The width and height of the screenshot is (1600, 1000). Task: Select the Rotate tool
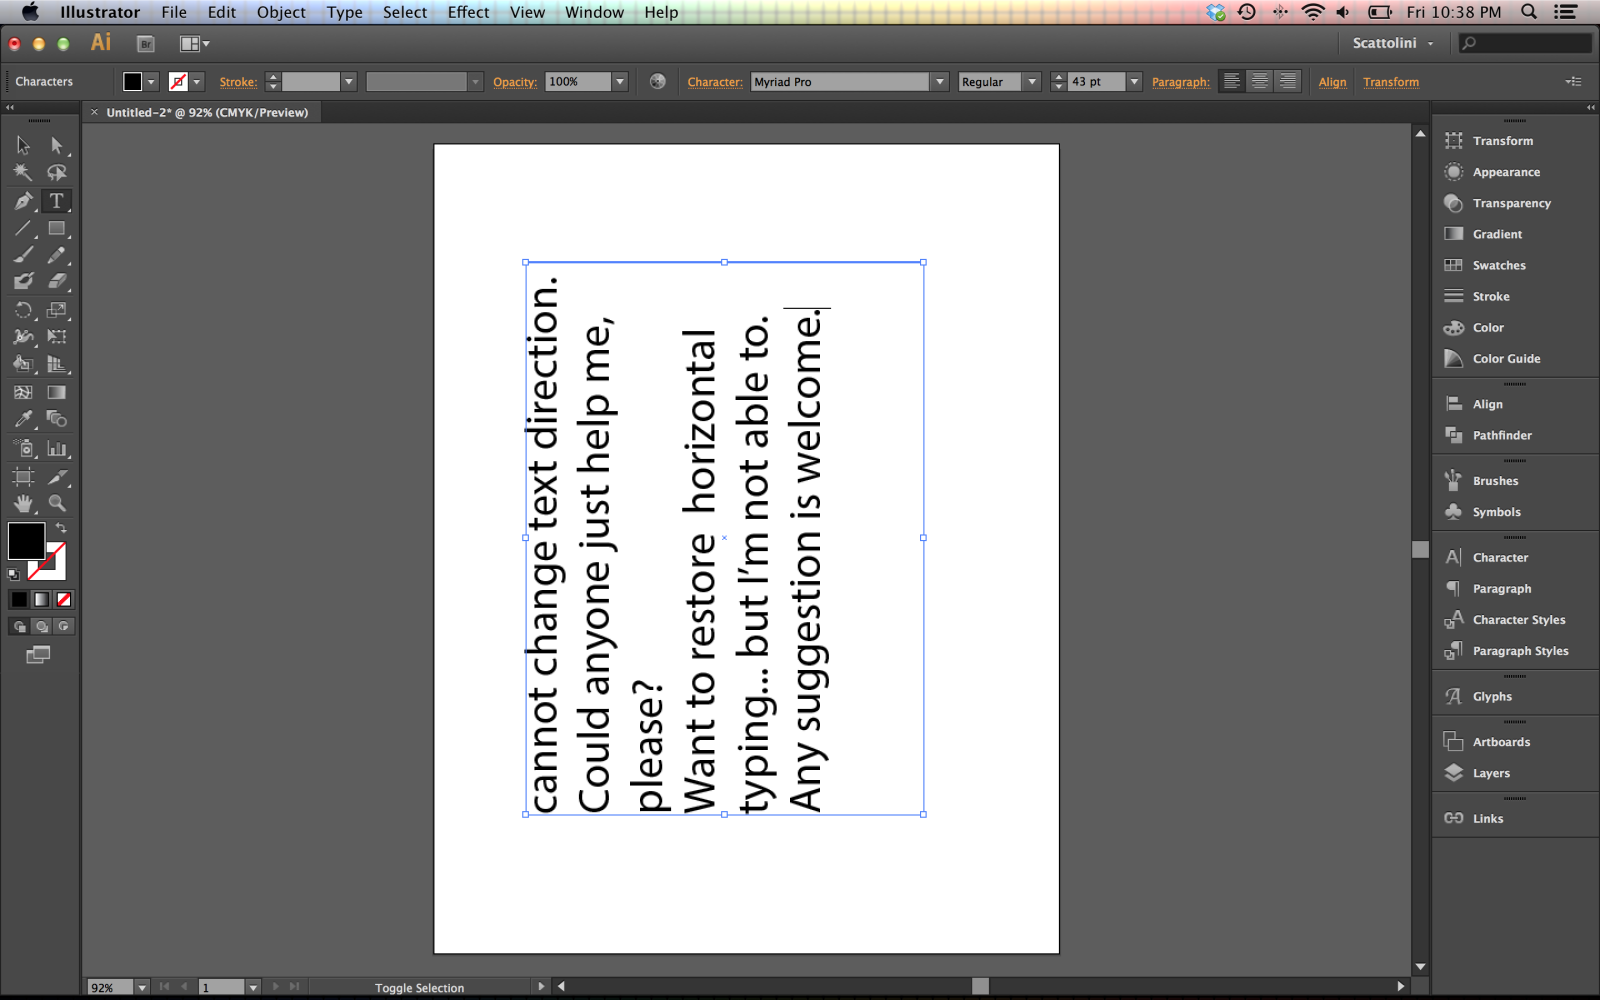click(x=23, y=310)
